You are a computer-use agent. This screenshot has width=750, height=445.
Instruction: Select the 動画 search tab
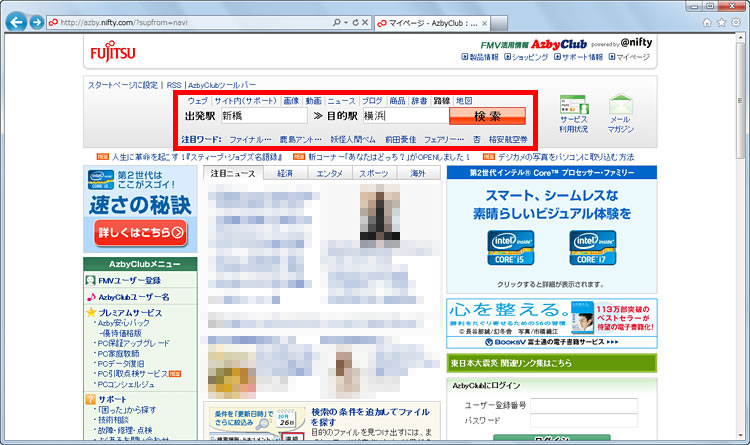coord(313,100)
